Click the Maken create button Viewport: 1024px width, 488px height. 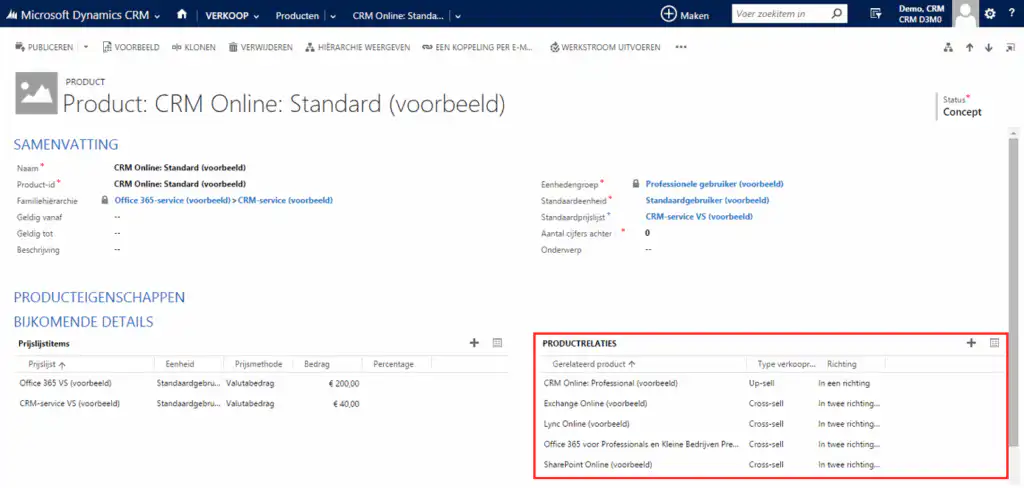[x=685, y=14]
